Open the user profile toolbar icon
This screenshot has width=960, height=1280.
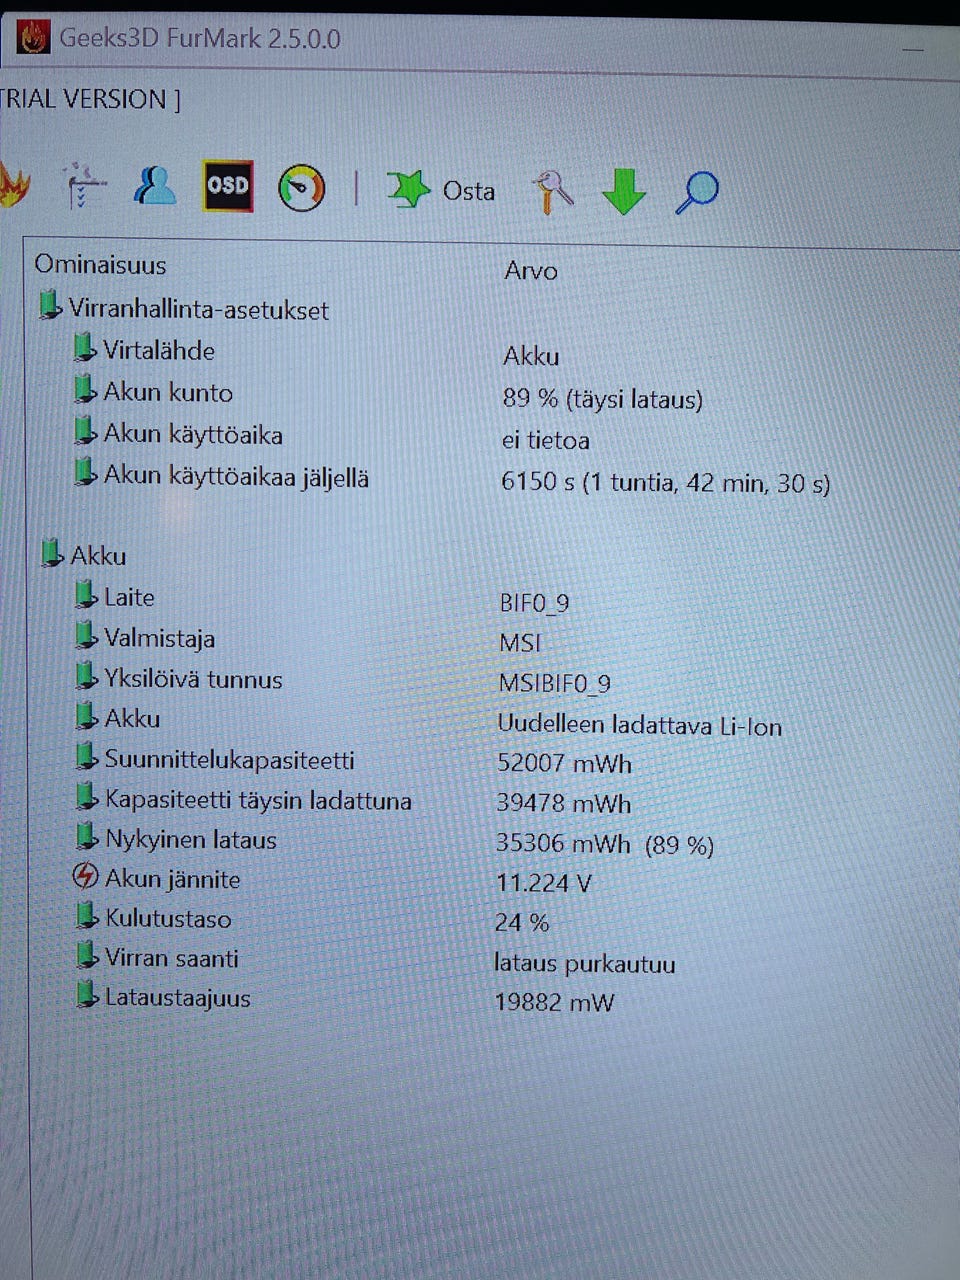[x=155, y=185]
